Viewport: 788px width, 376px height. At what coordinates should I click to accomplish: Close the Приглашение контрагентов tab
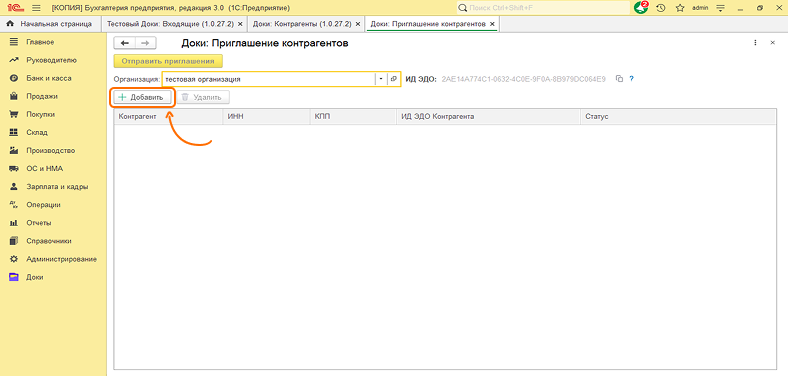(x=492, y=24)
